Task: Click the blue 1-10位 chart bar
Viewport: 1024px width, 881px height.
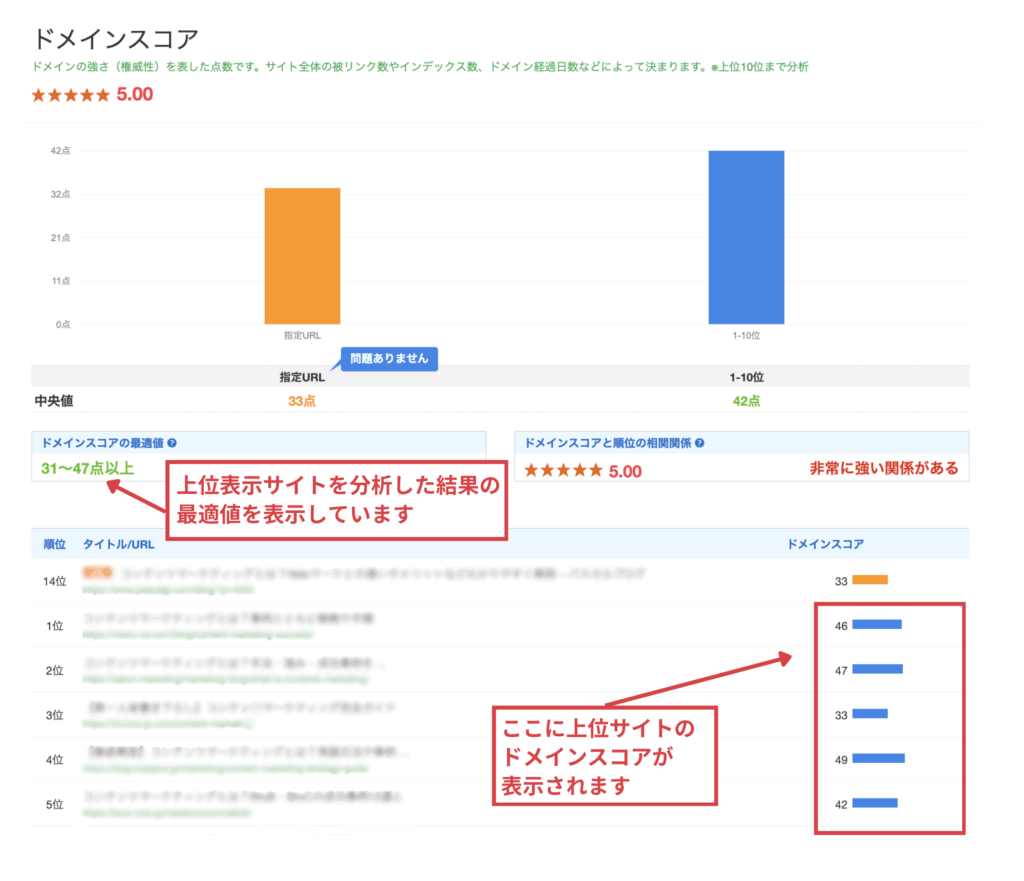Action: pyautogui.click(x=746, y=237)
